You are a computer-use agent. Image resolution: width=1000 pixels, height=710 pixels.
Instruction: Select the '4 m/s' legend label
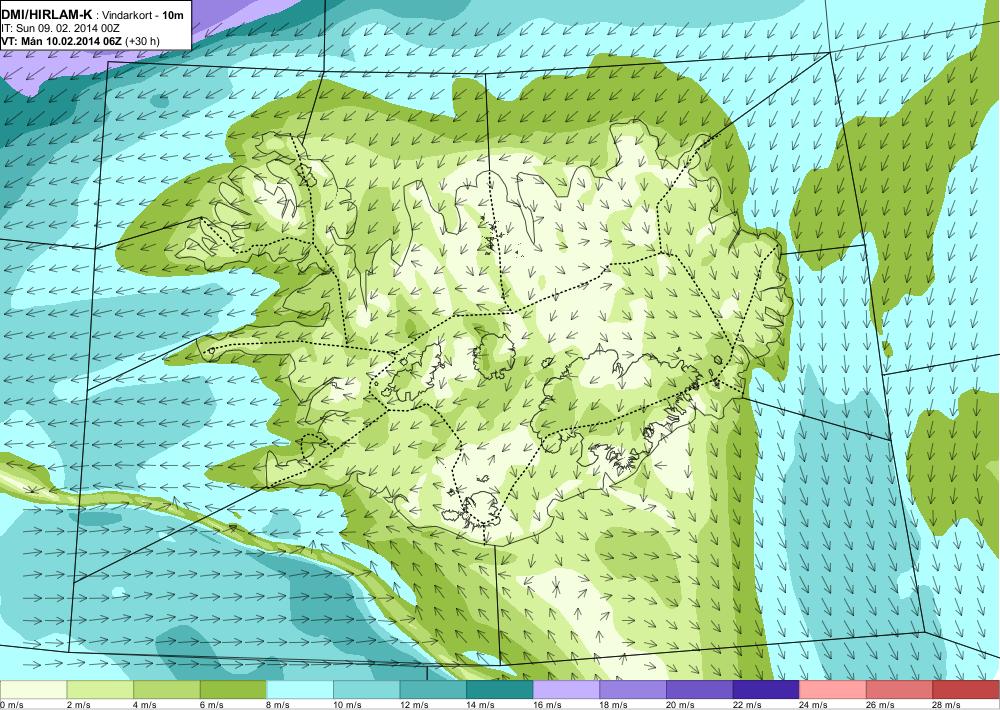[145, 705]
